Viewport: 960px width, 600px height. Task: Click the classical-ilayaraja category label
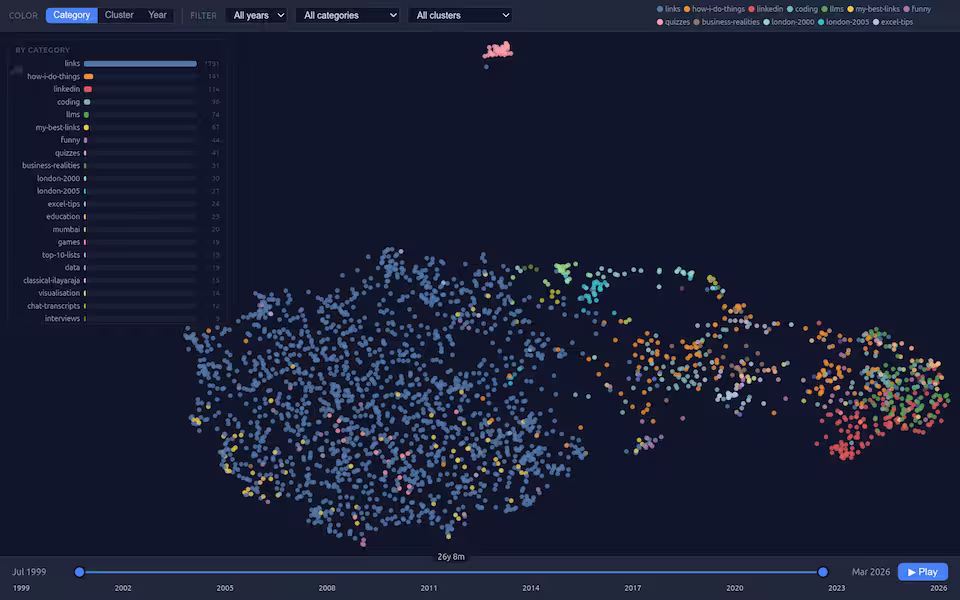[52, 281]
